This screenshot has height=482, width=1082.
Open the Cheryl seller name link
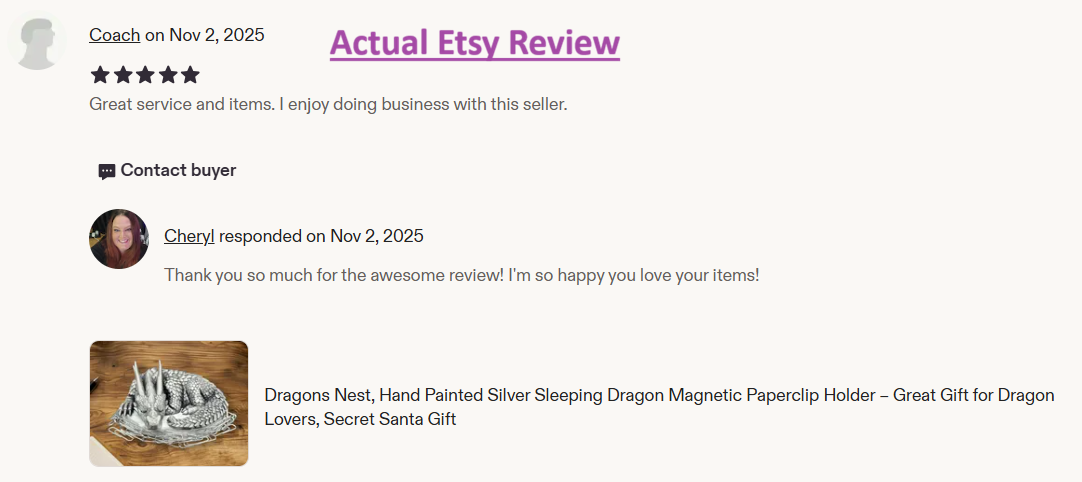point(189,236)
